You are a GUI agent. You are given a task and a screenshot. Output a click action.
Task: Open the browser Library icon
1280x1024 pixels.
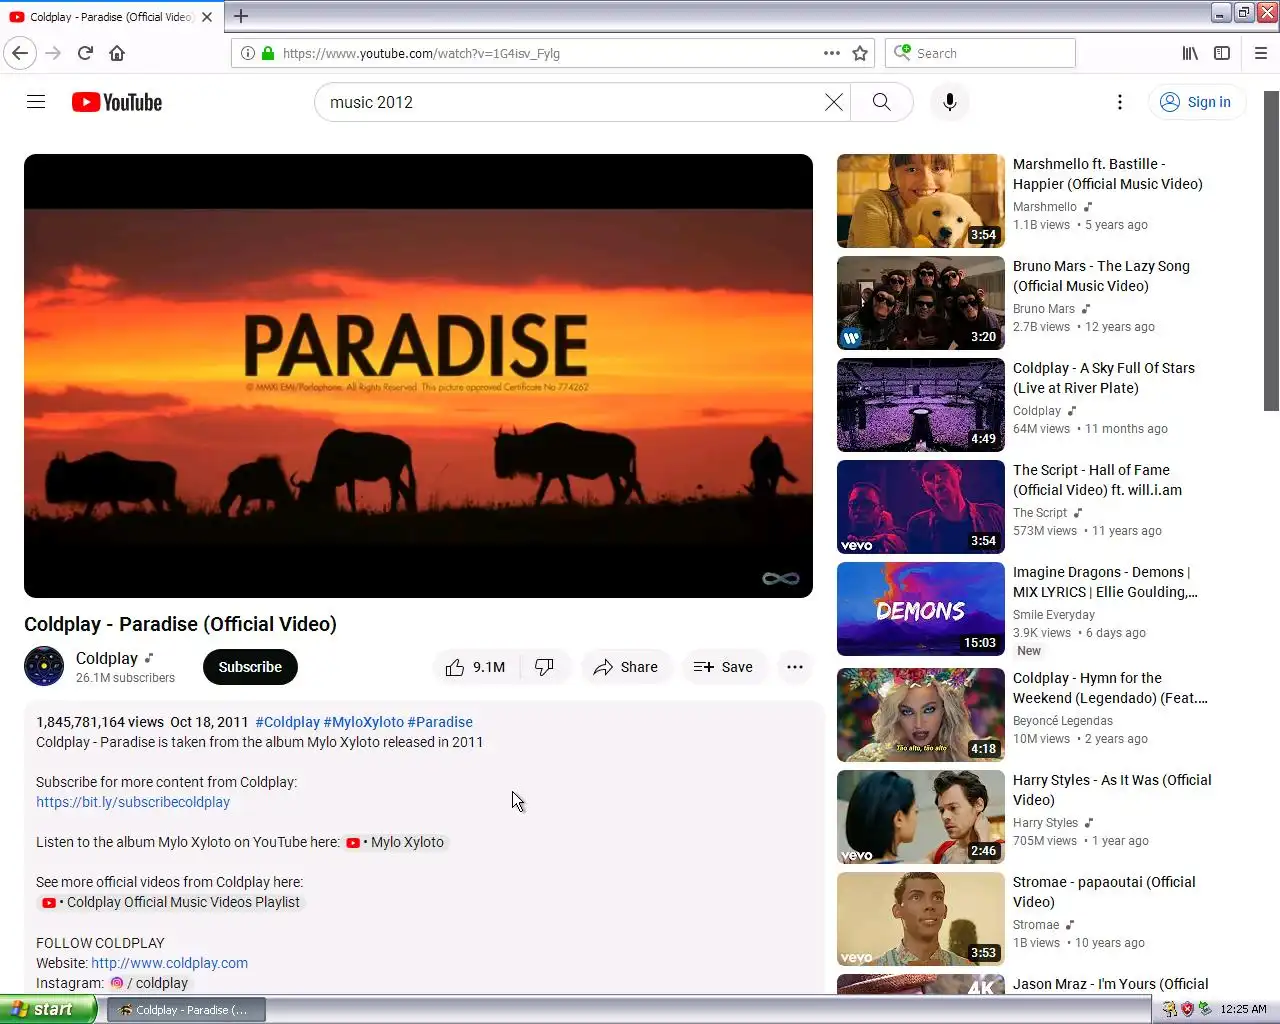click(x=1190, y=53)
